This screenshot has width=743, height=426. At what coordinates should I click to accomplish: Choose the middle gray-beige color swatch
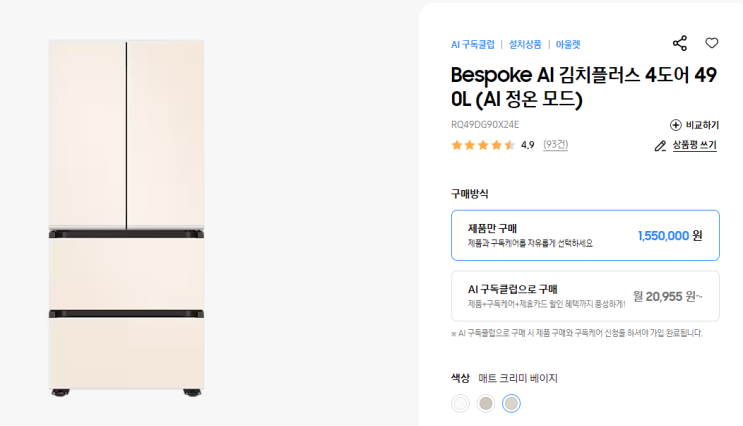pyautogui.click(x=486, y=403)
